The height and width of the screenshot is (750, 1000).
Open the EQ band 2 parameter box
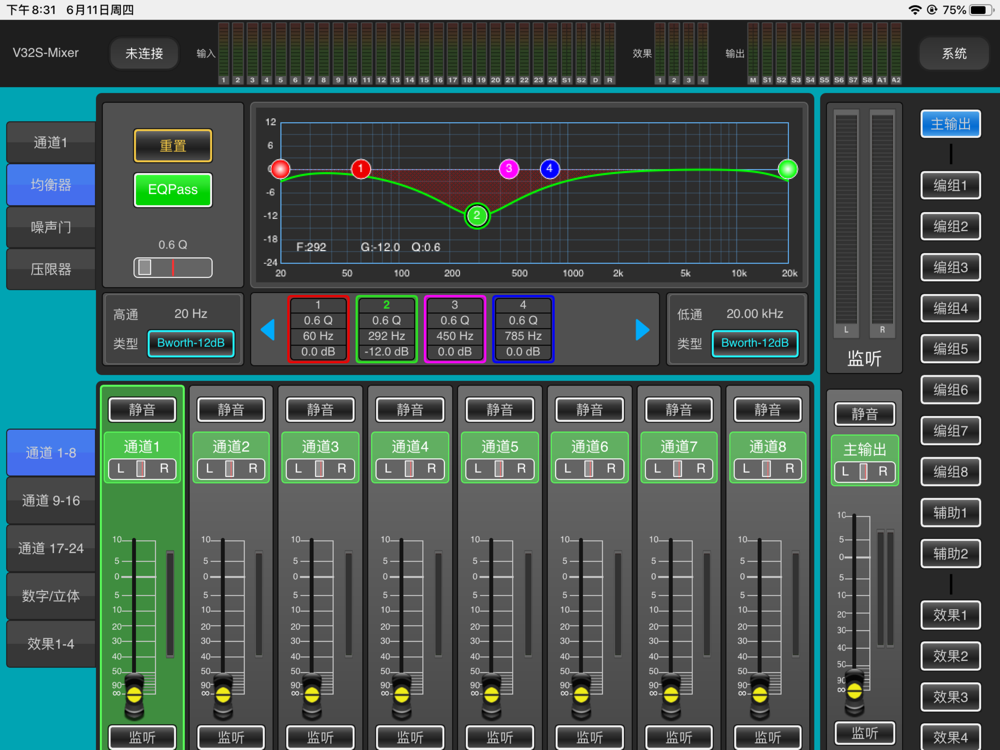tap(386, 329)
